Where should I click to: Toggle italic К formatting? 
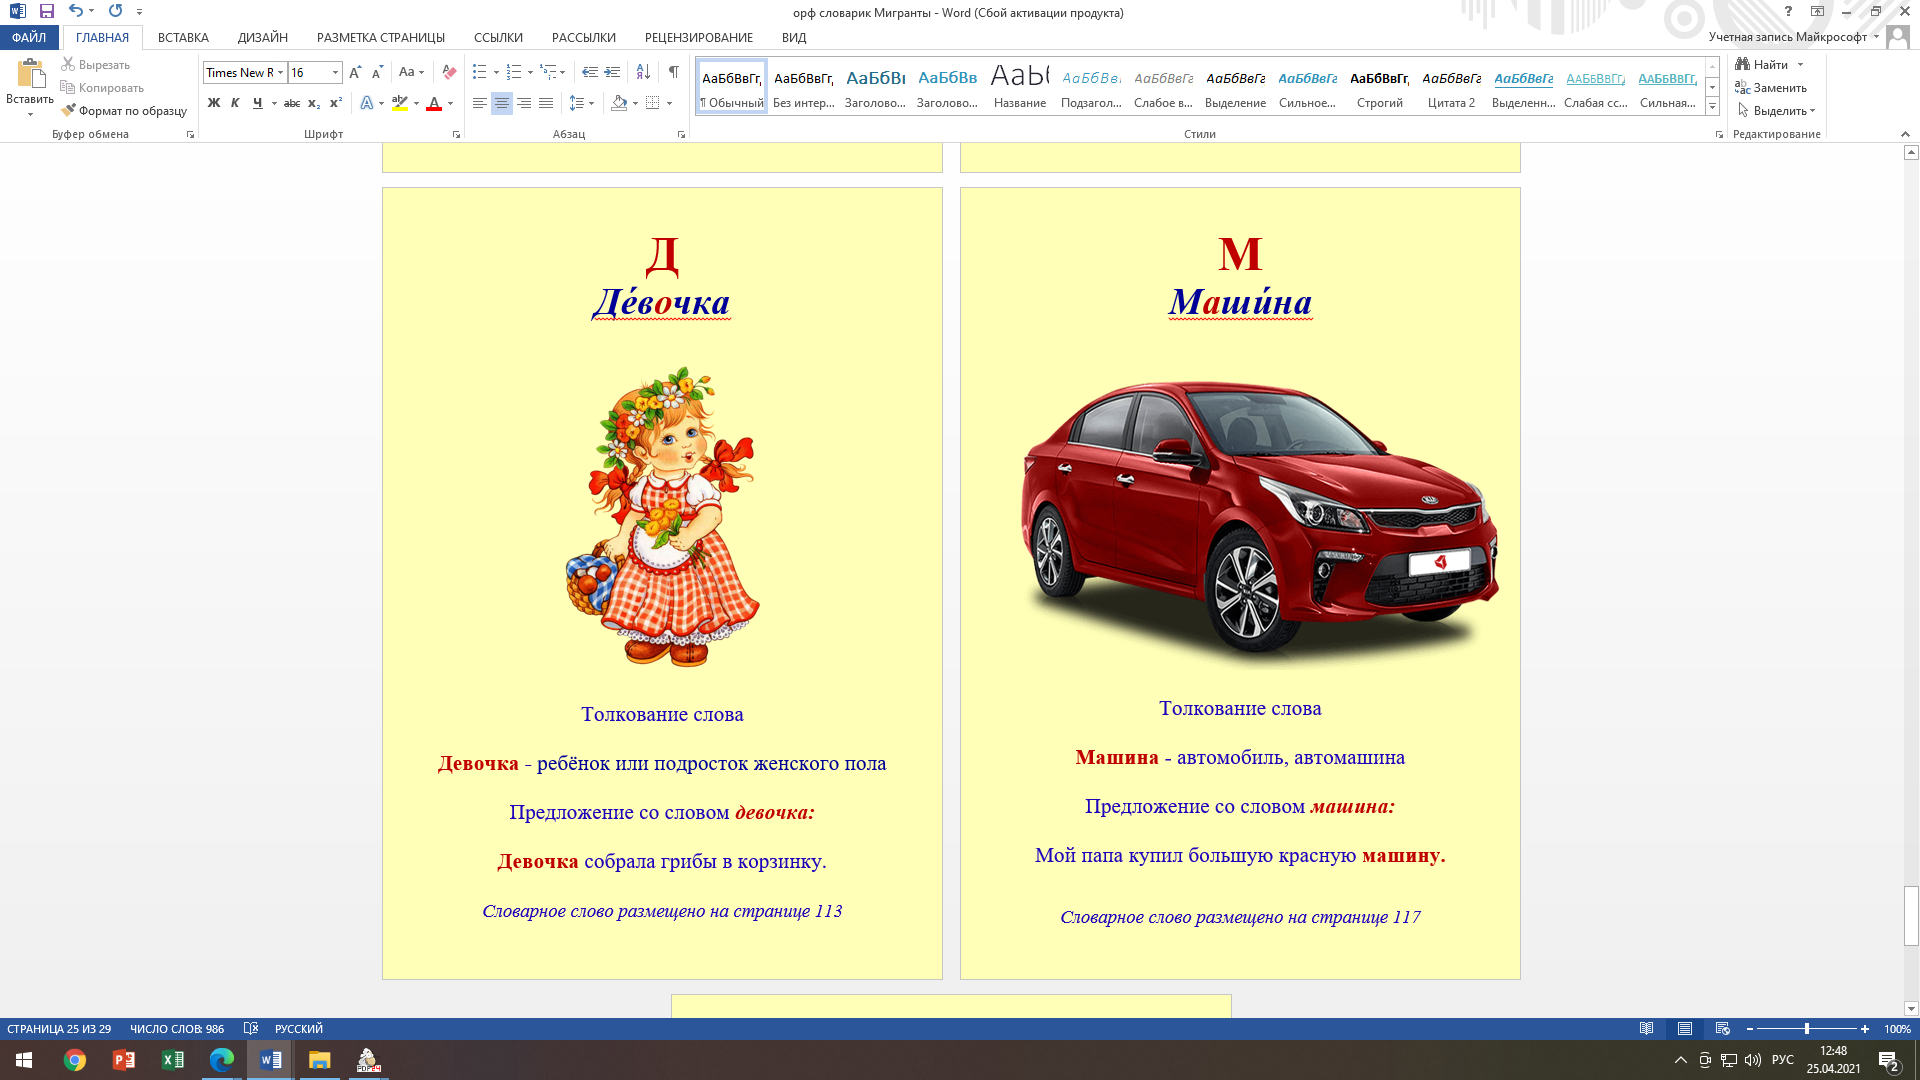tap(235, 103)
